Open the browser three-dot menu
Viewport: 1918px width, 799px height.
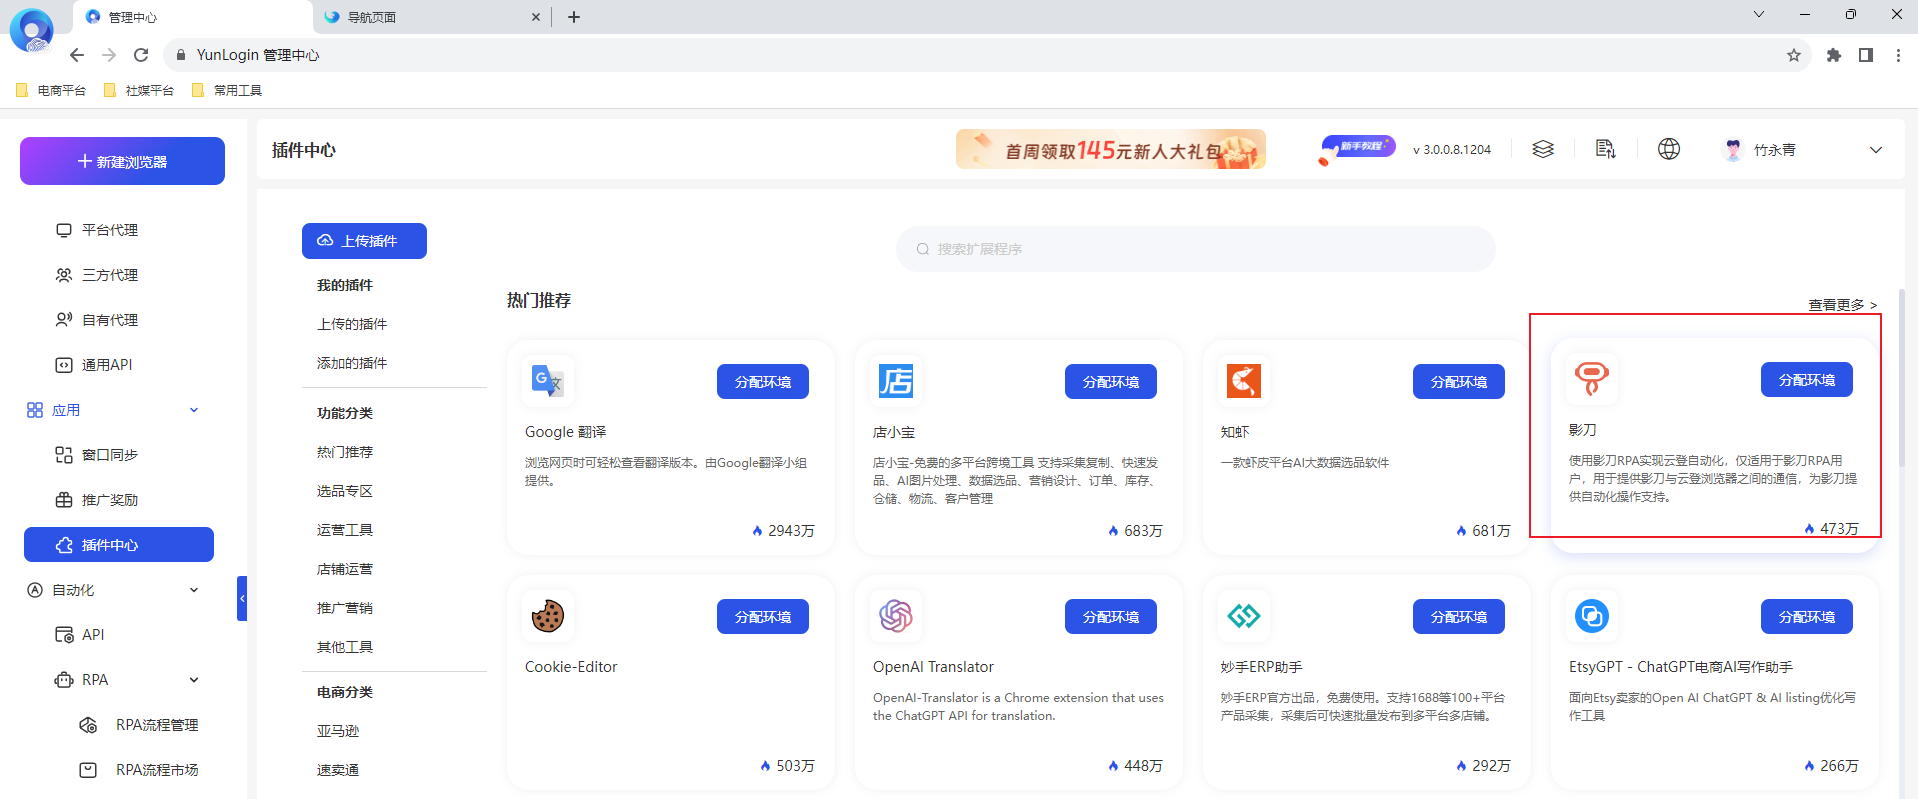click(x=1898, y=55)
